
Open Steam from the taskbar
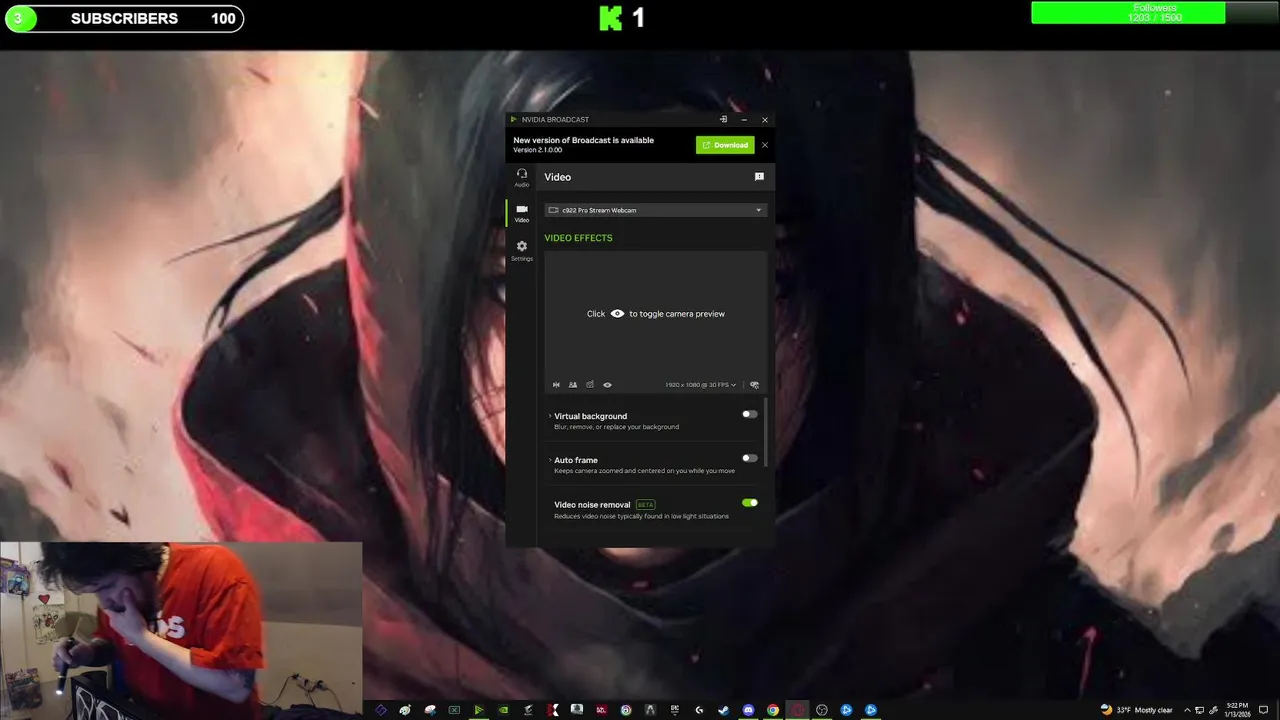pos(724,710)
